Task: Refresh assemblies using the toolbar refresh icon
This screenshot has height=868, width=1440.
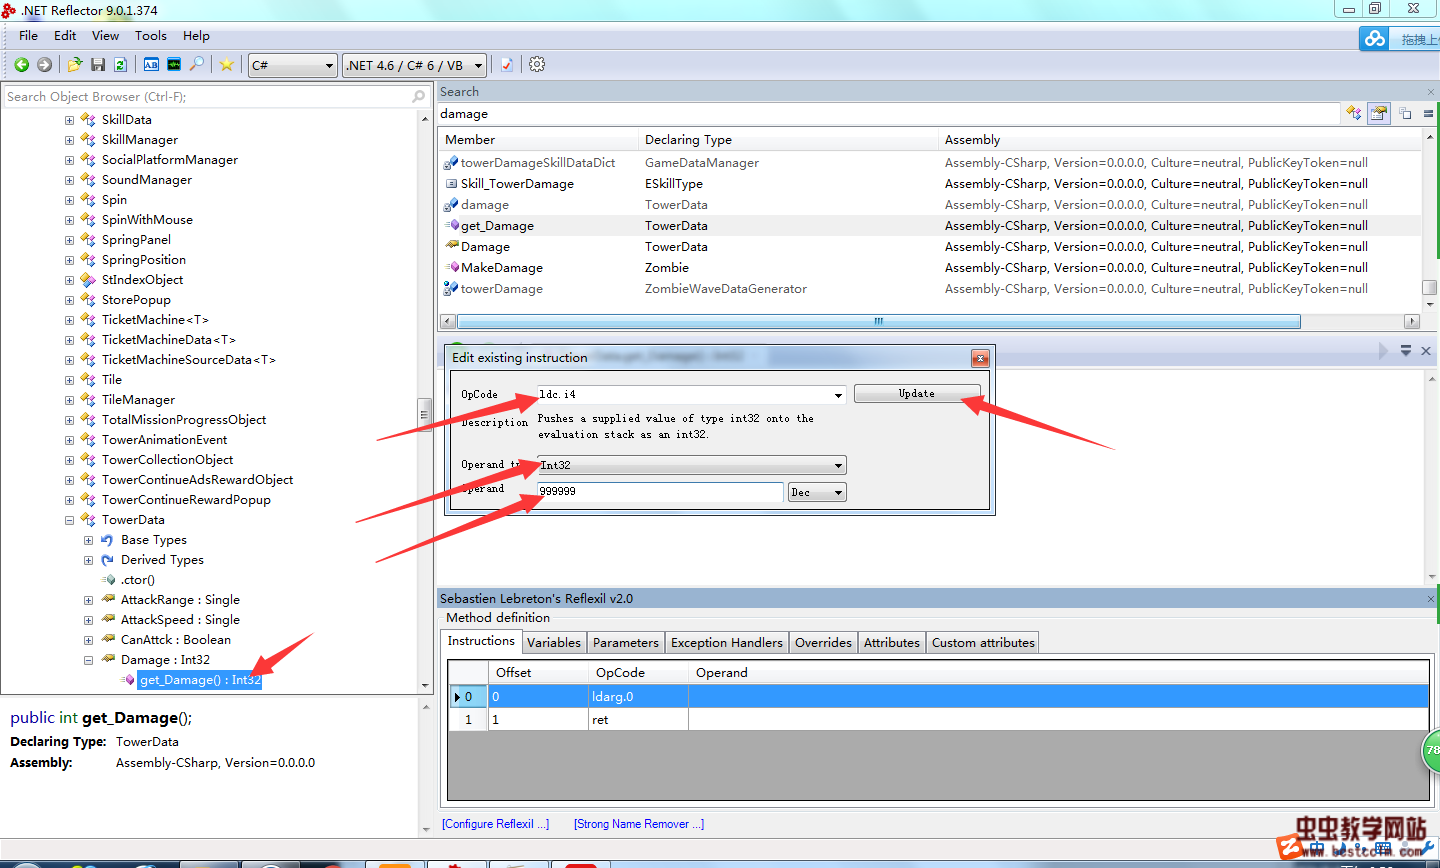Action: pyautogui.click(x=120, y=65)
